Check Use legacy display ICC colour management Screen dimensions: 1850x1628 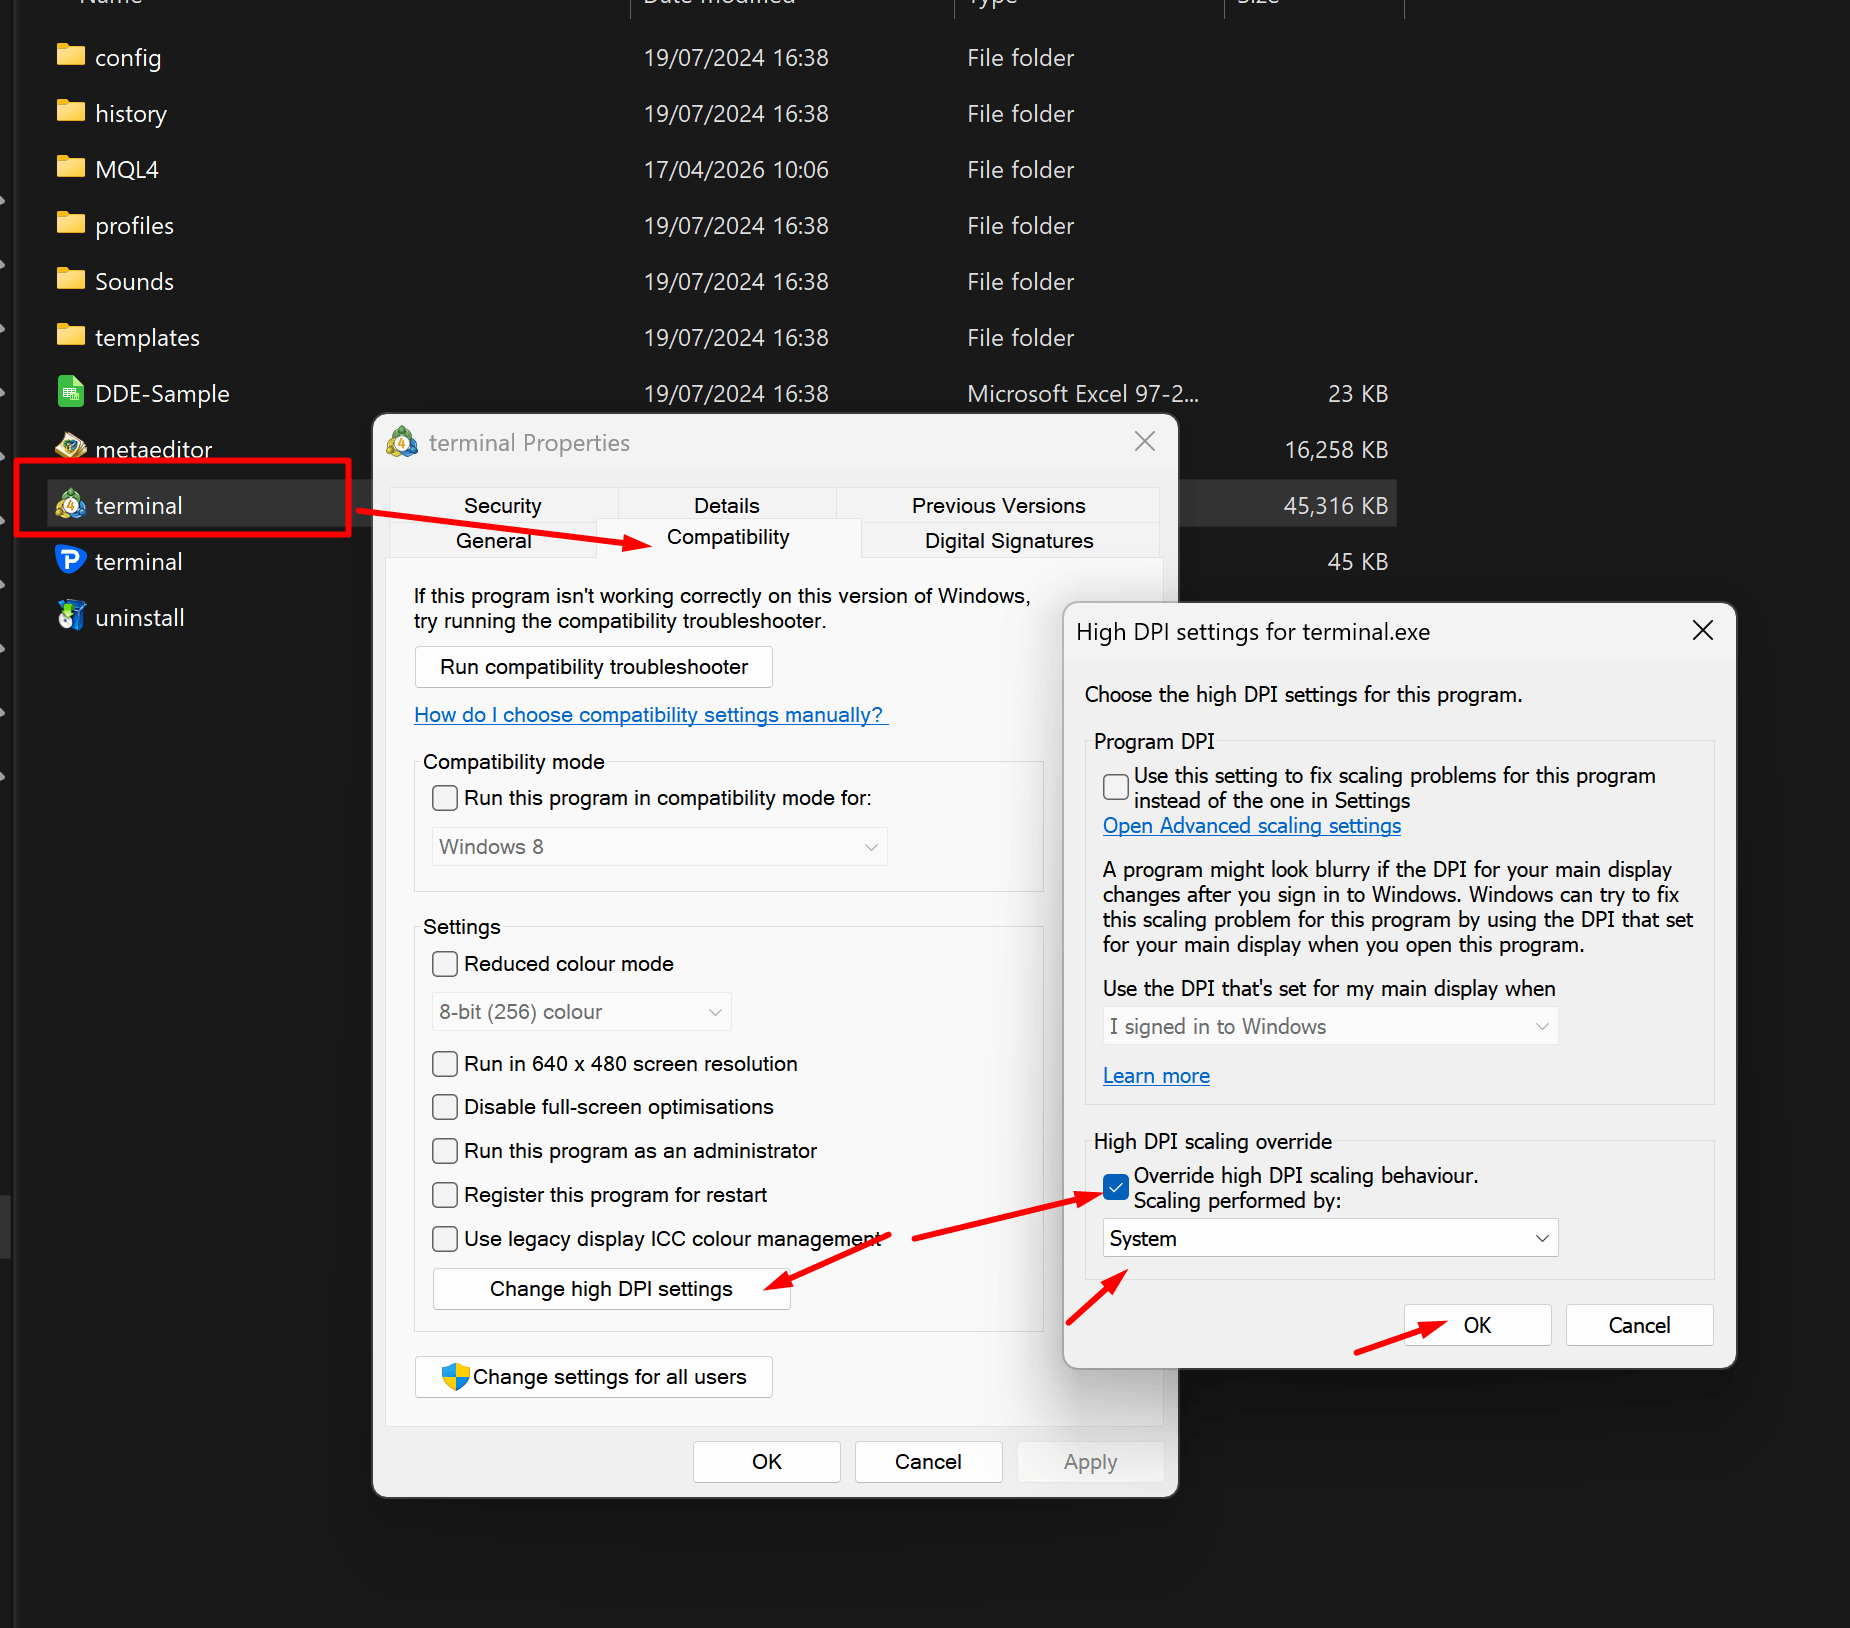[445, 1239]
